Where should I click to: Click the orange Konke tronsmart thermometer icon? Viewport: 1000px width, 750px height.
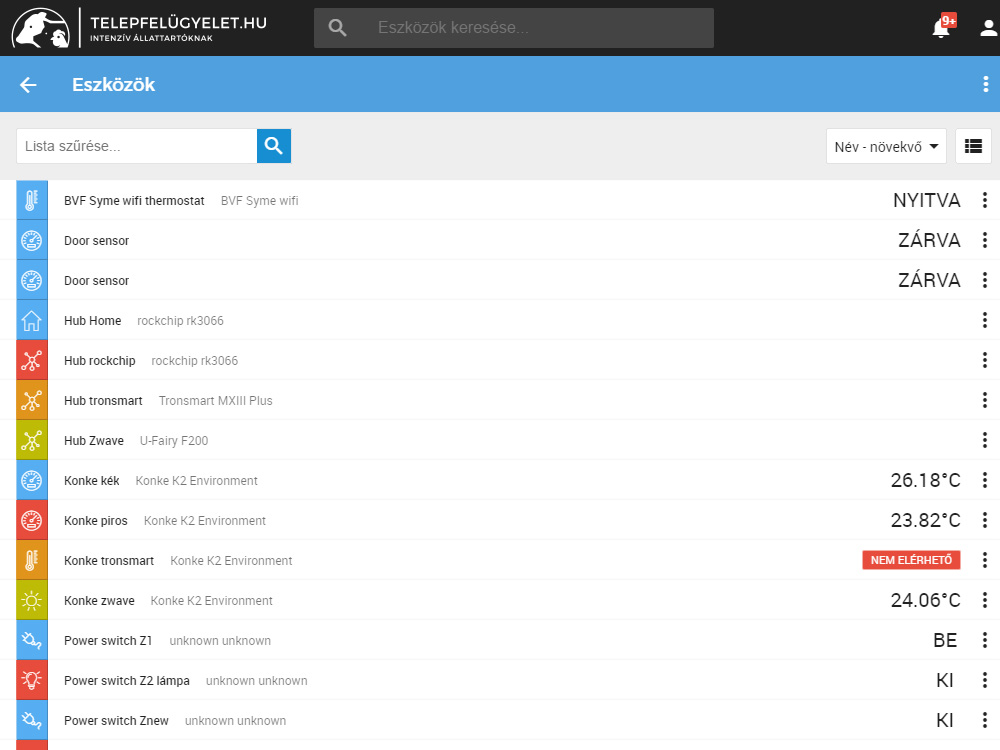(x=32, y=561)
